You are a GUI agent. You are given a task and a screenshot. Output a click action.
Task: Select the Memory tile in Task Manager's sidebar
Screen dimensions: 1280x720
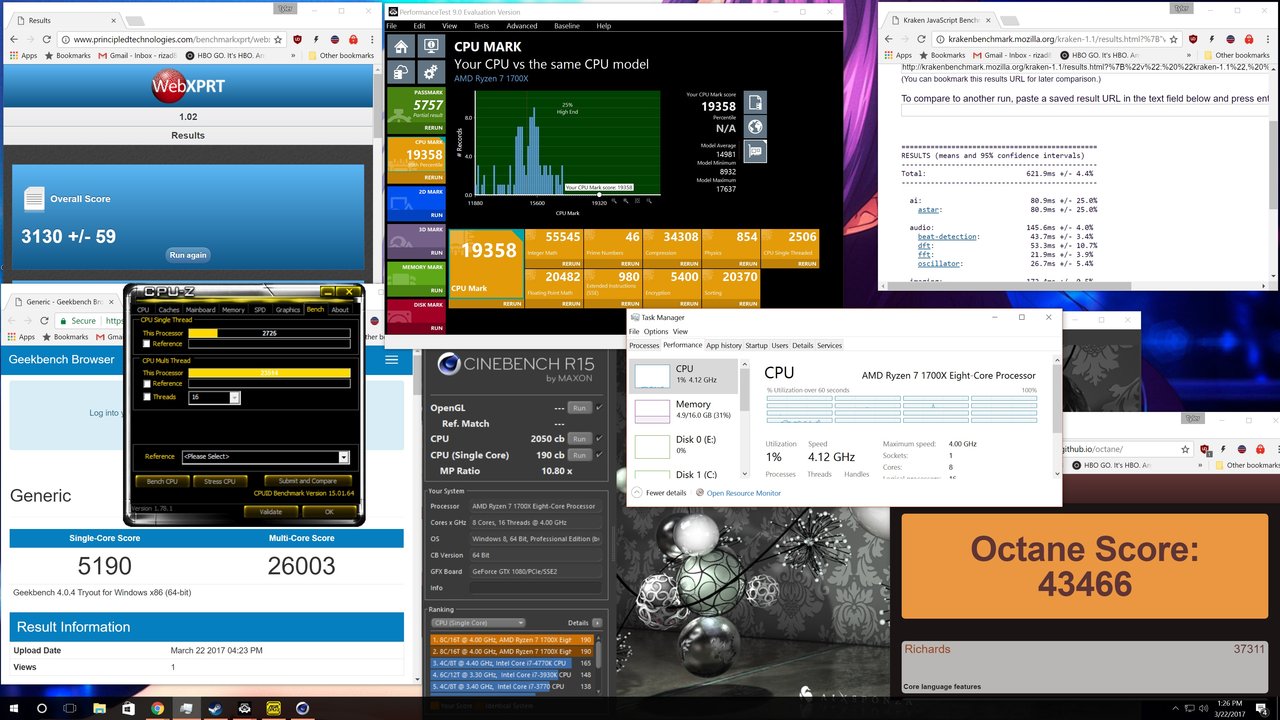[x=685, y=409]
